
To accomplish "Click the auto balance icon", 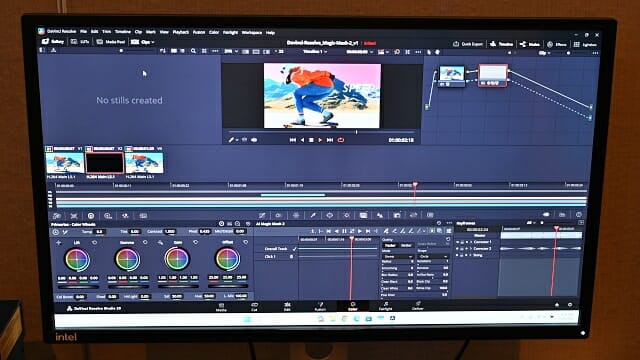I will [x=56, y=232].
